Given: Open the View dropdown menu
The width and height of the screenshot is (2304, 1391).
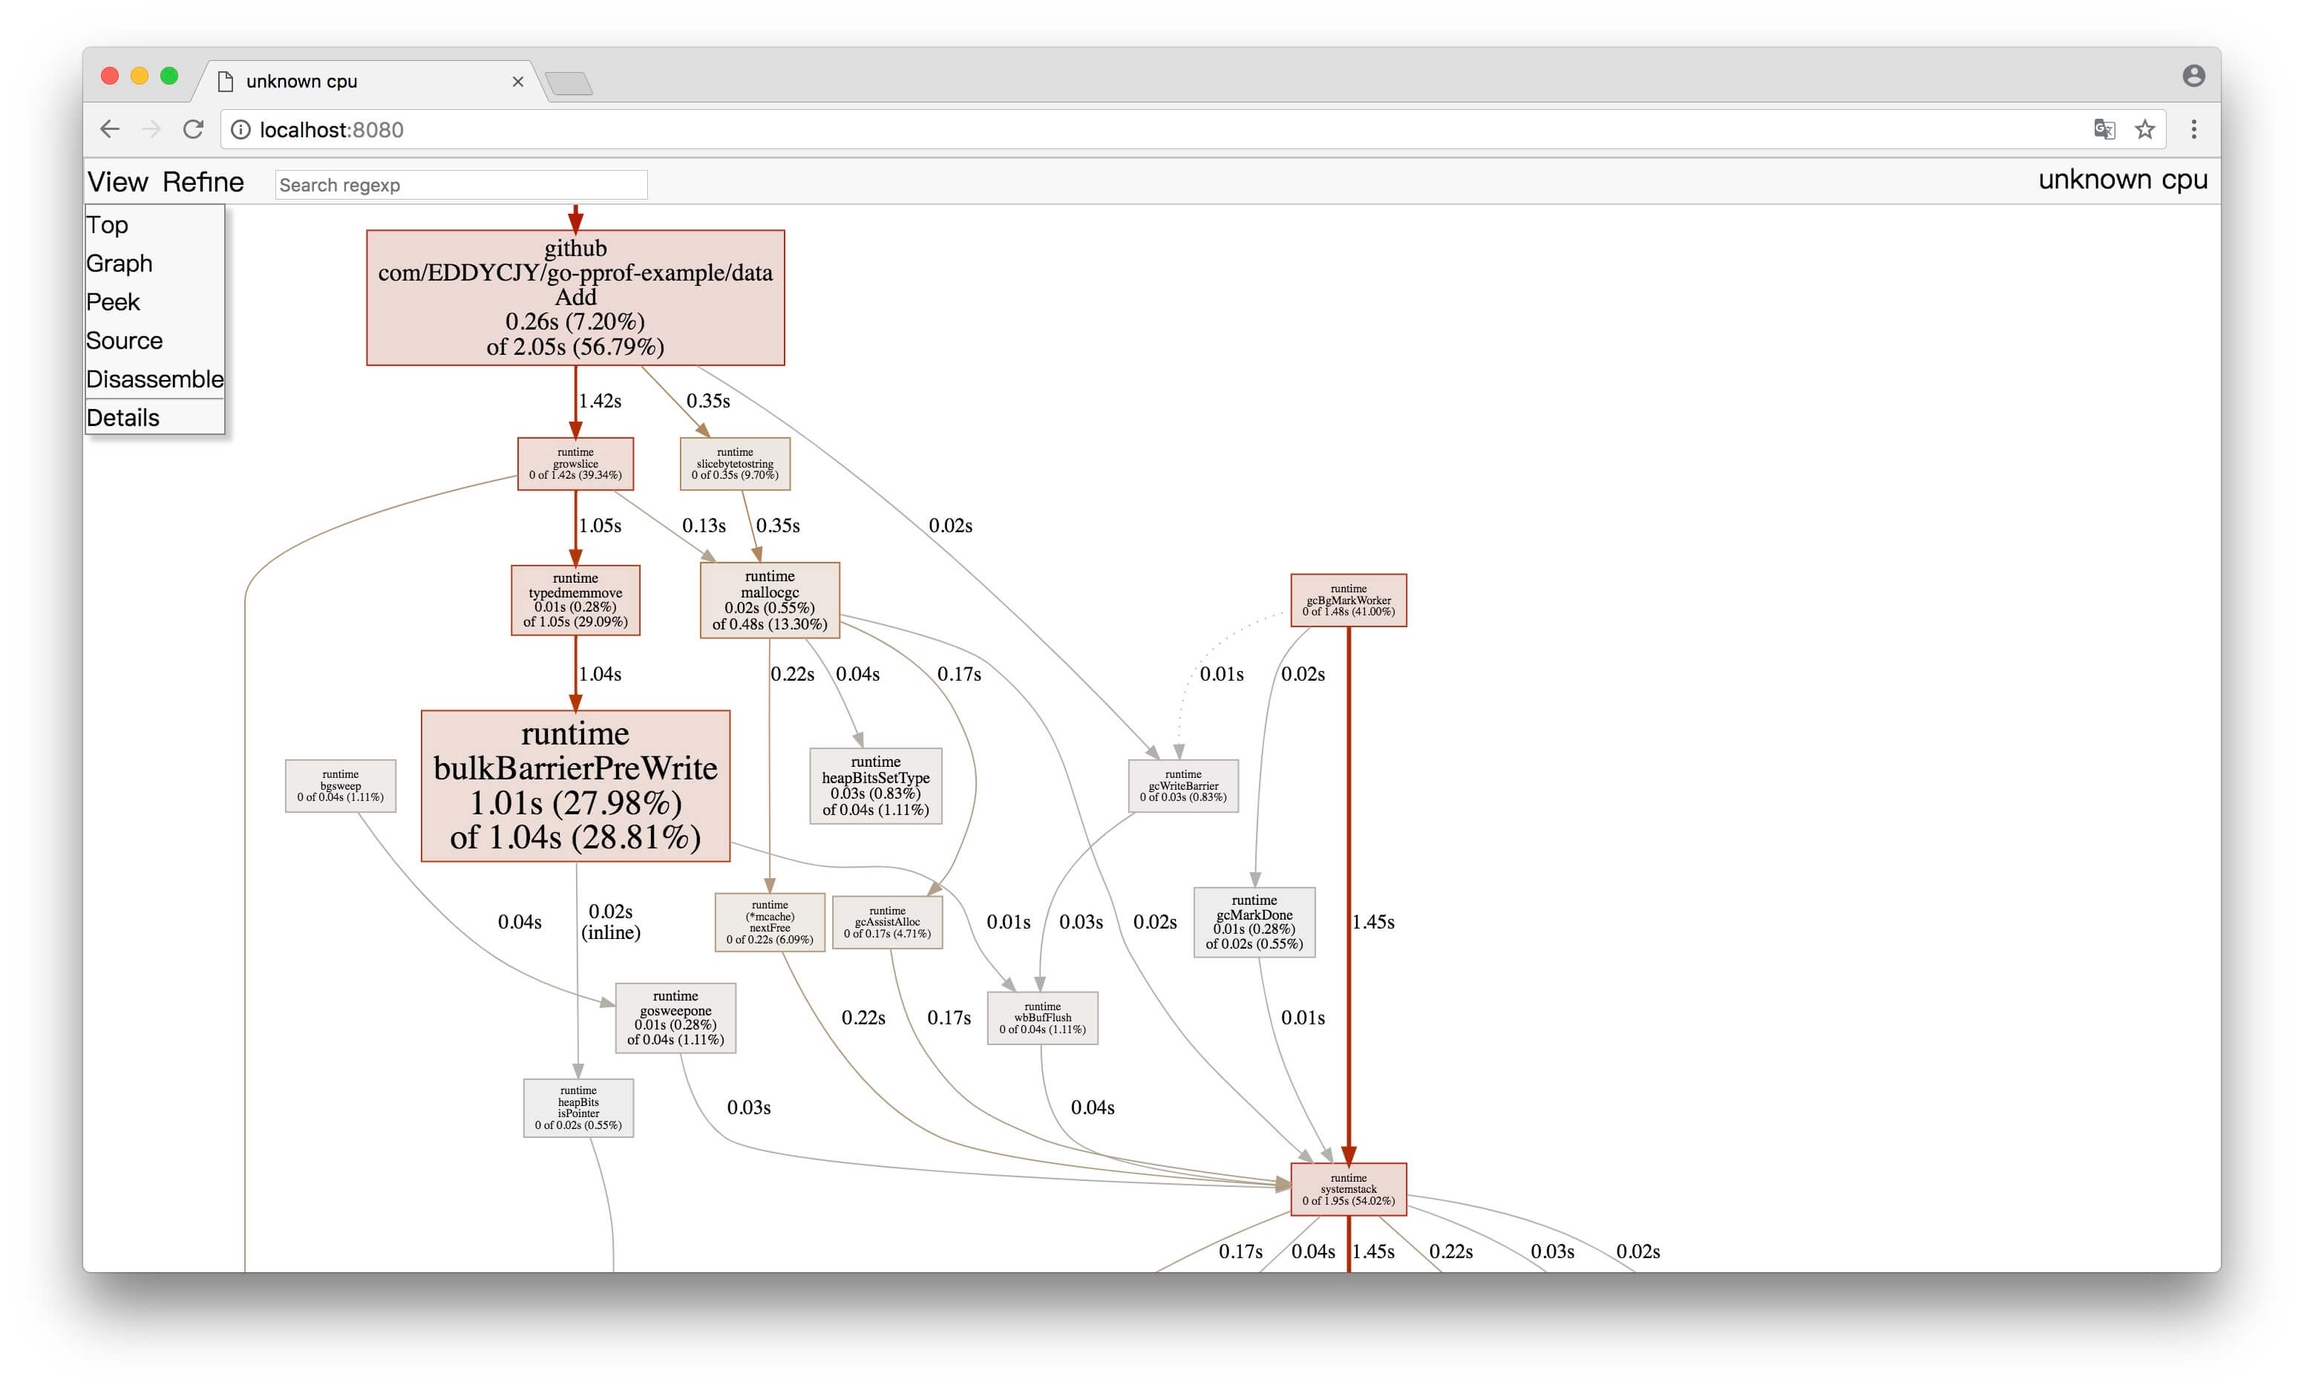Looking at the screenshot, I should [117, 182].
